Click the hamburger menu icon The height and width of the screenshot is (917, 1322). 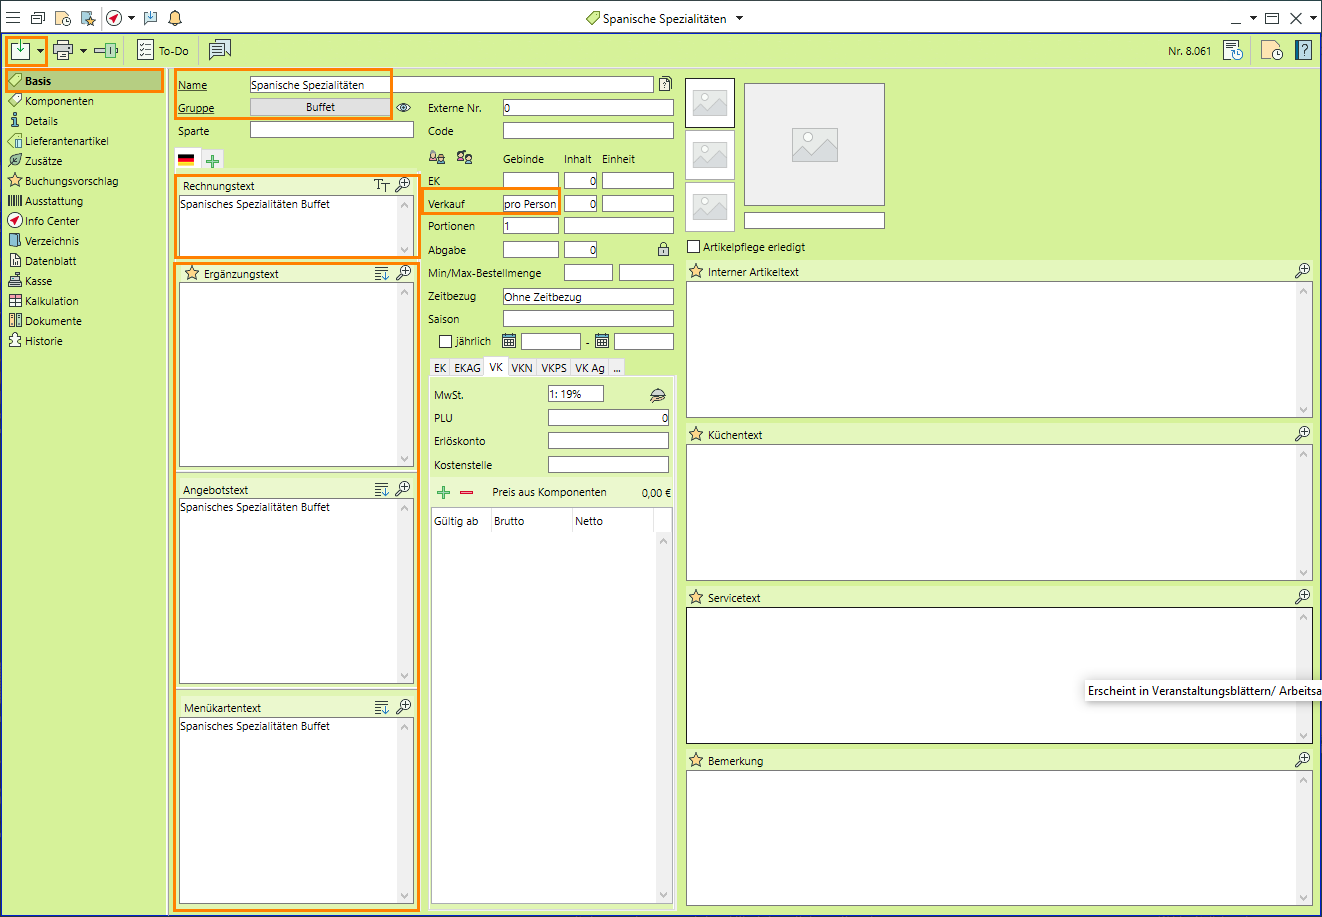[13, 18]
